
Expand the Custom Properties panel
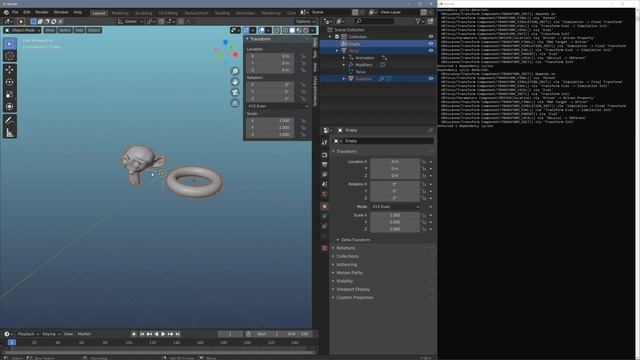(x=355, y=298)
